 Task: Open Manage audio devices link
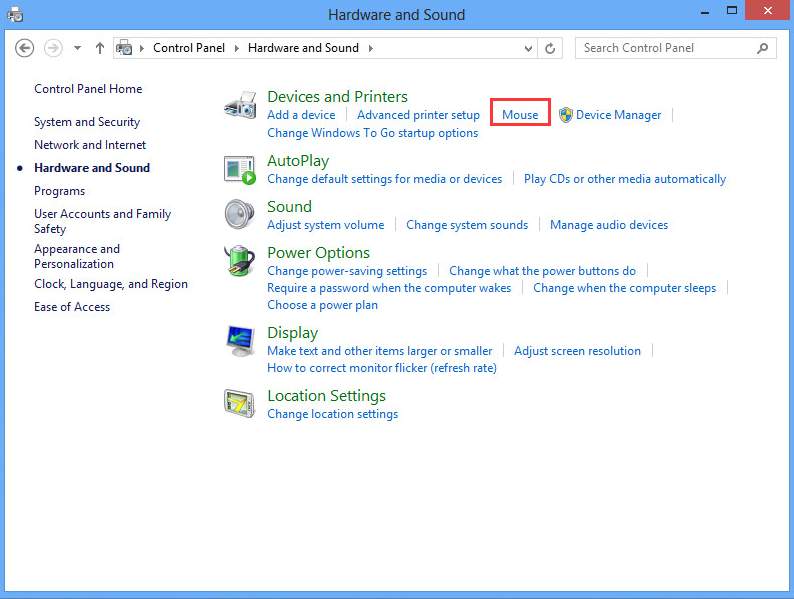608,225
